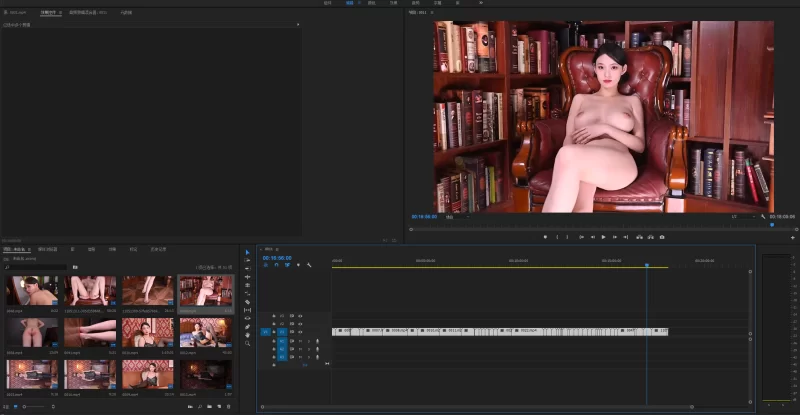Open the Program monitor button editor plus

792,237
